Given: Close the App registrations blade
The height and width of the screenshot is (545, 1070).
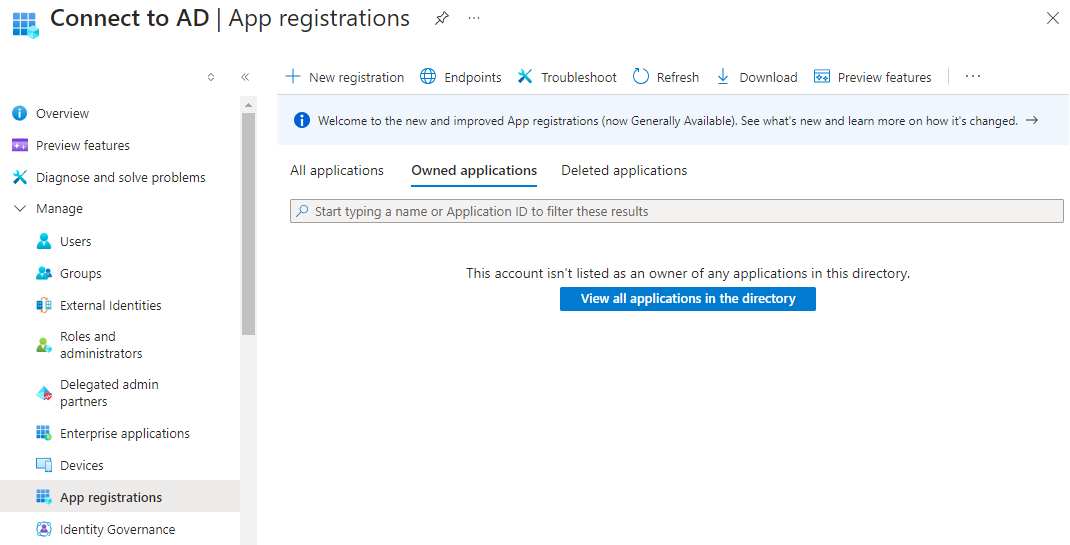Looking at the screenshot, I should (1053, 18).
